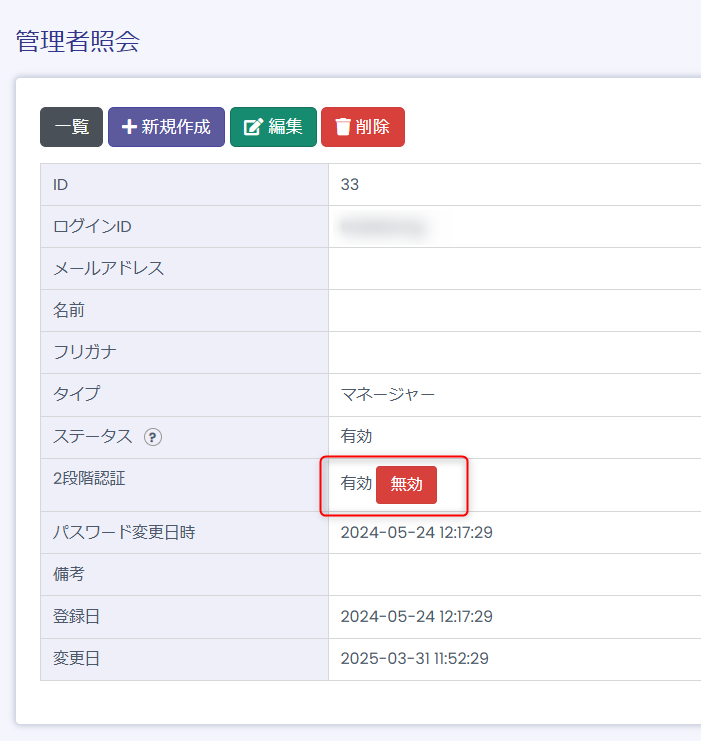
Task: Click the 2段階認証 row label
Action: click(89, 478)
